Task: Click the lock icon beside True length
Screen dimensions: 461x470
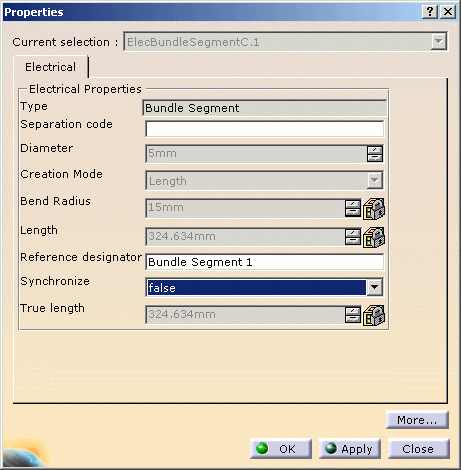Action: coord(374,315)
